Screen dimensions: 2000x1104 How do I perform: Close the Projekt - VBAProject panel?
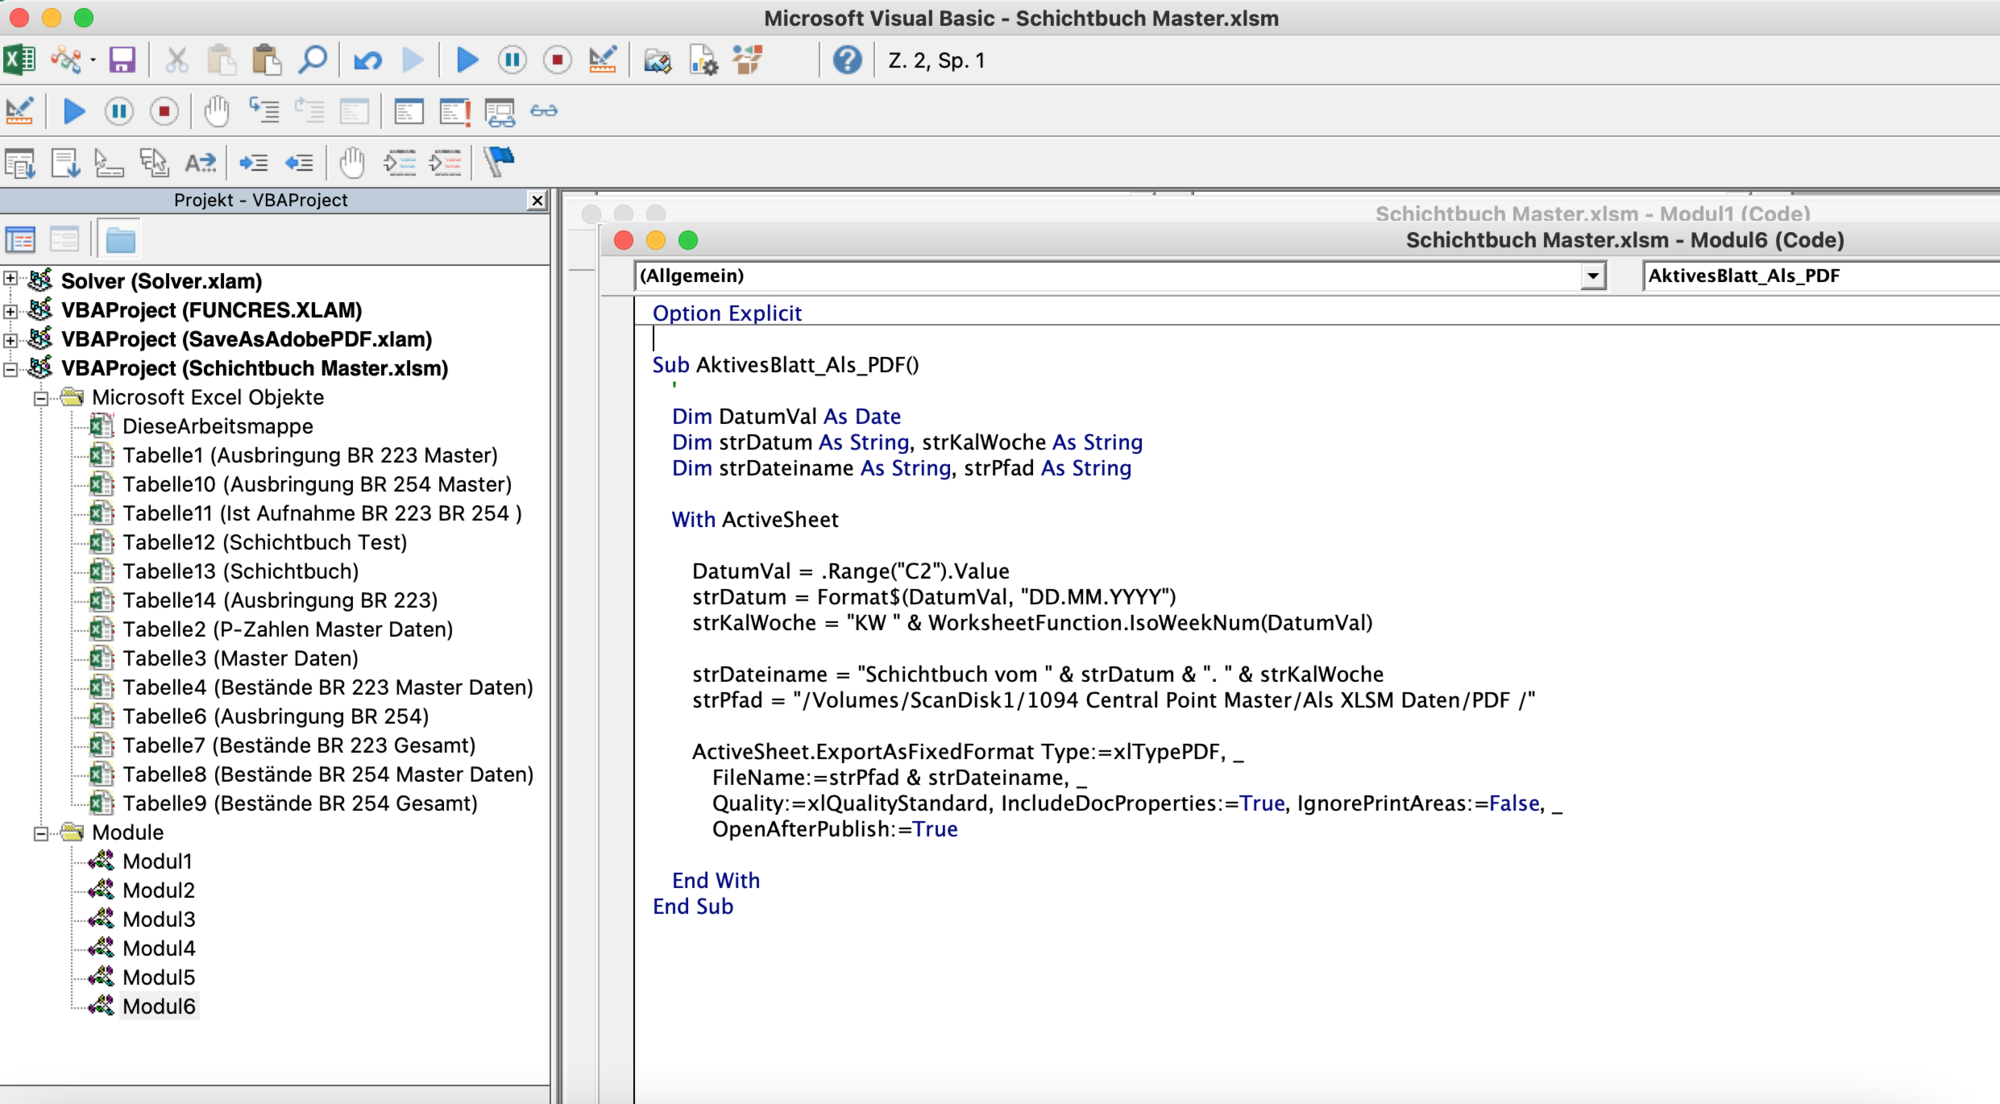pos(537,200)
